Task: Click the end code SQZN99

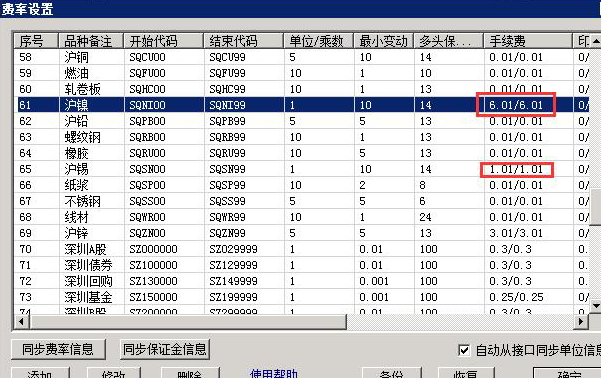Action: (227, 233)
